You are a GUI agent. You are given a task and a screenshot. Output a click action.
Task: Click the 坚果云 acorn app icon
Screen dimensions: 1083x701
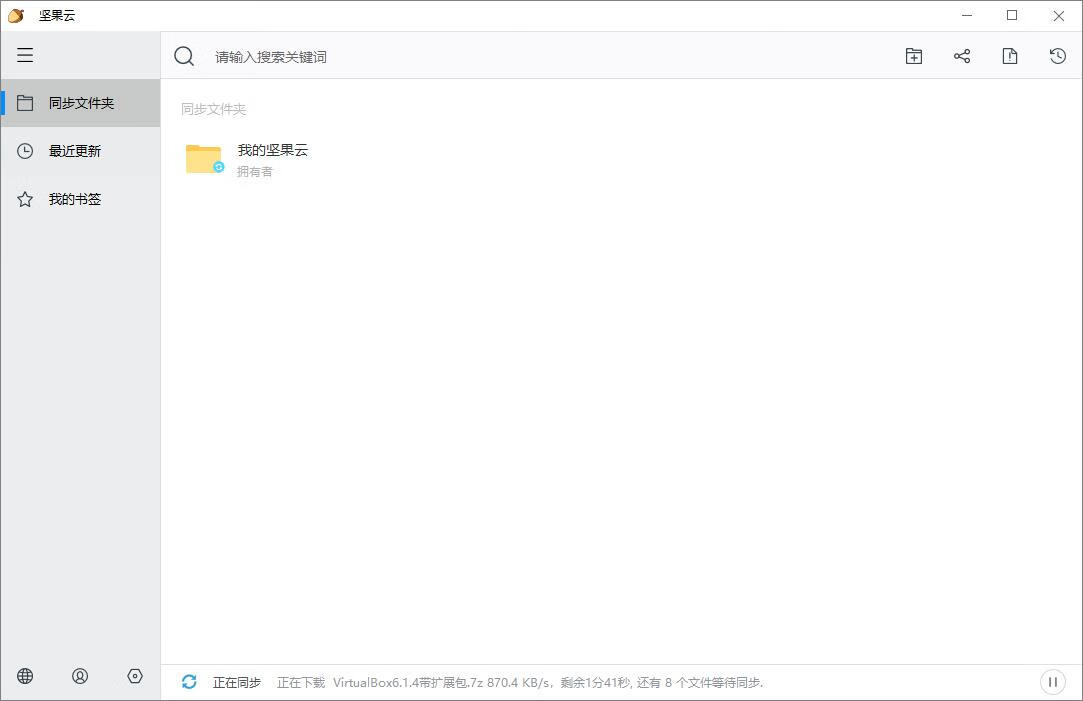coord(17,15)
